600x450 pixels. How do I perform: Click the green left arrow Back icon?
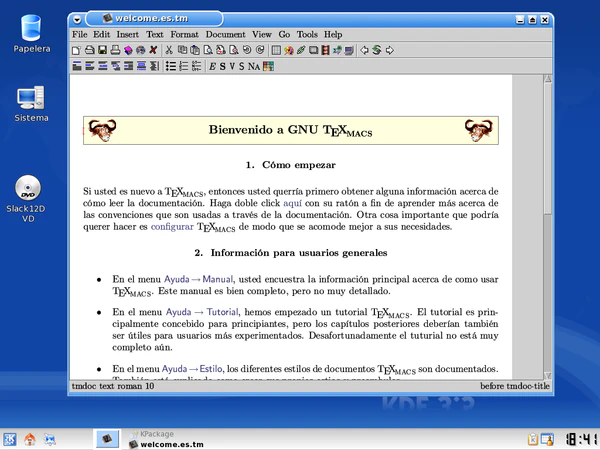pyautogui.click(x=365, y=49)
